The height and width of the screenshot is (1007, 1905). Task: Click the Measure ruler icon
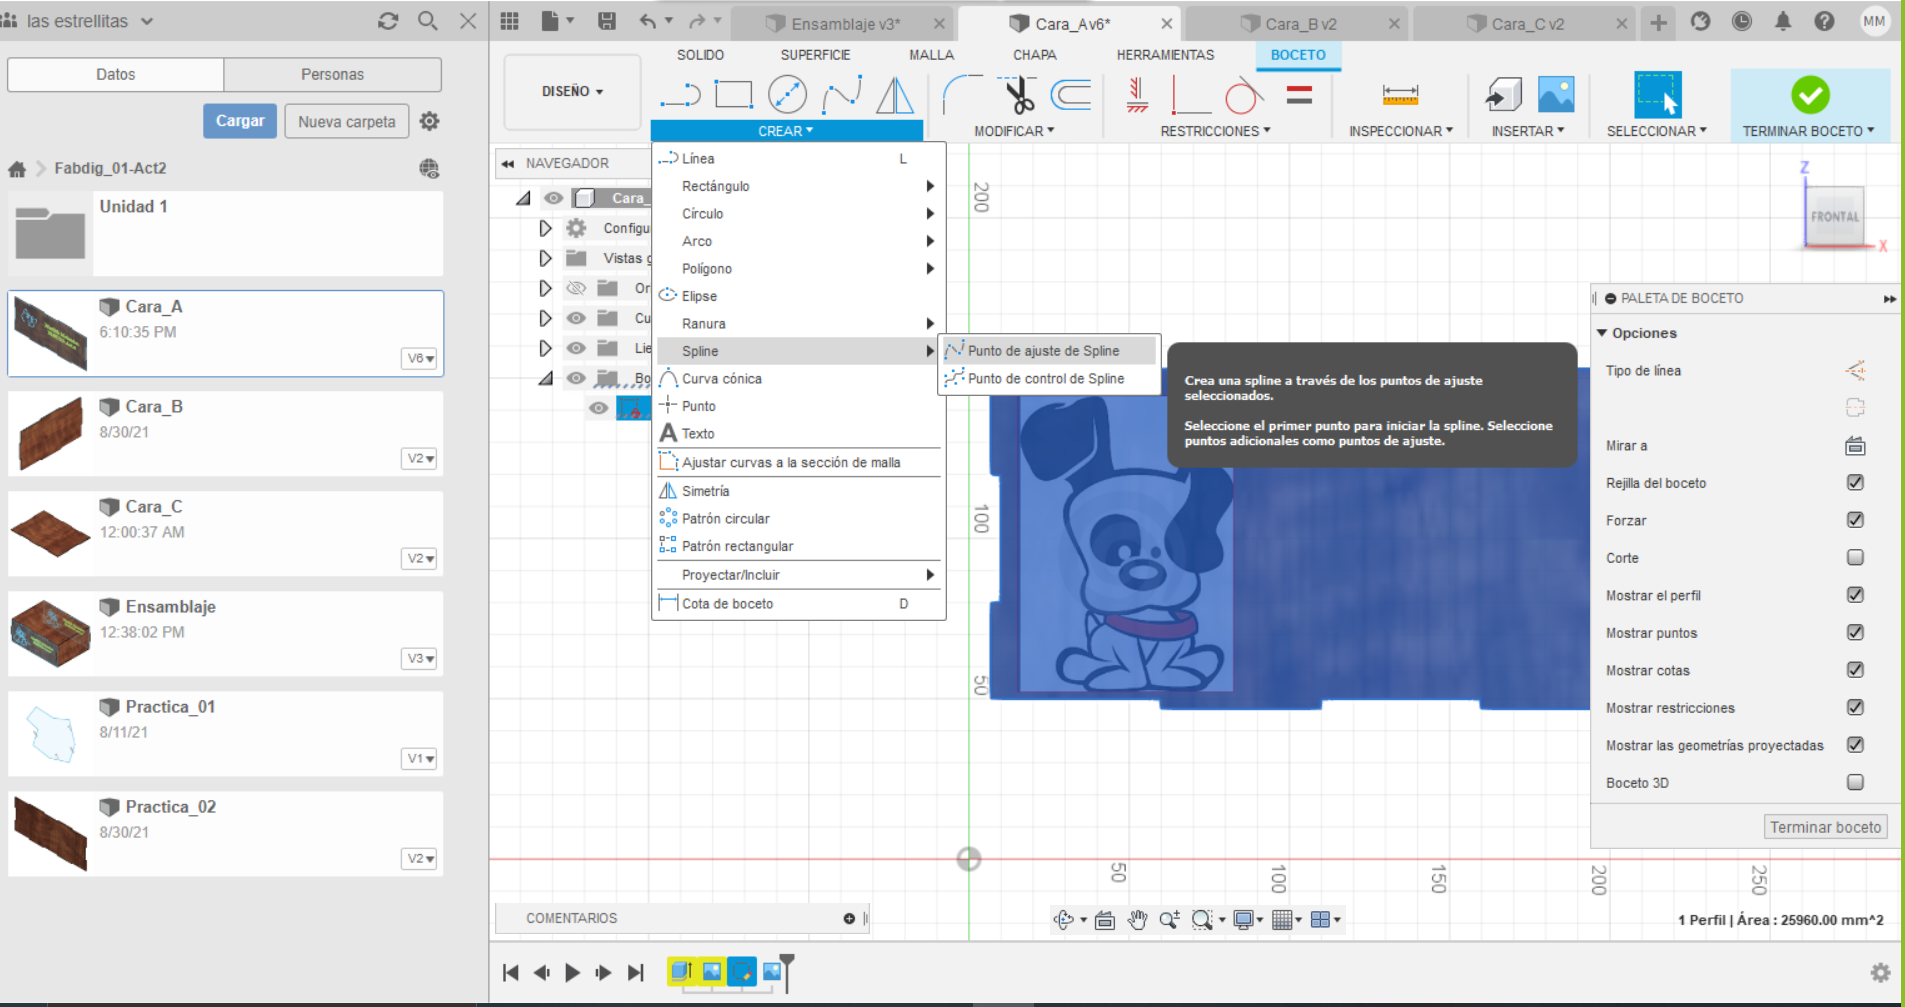point(1400,95)
